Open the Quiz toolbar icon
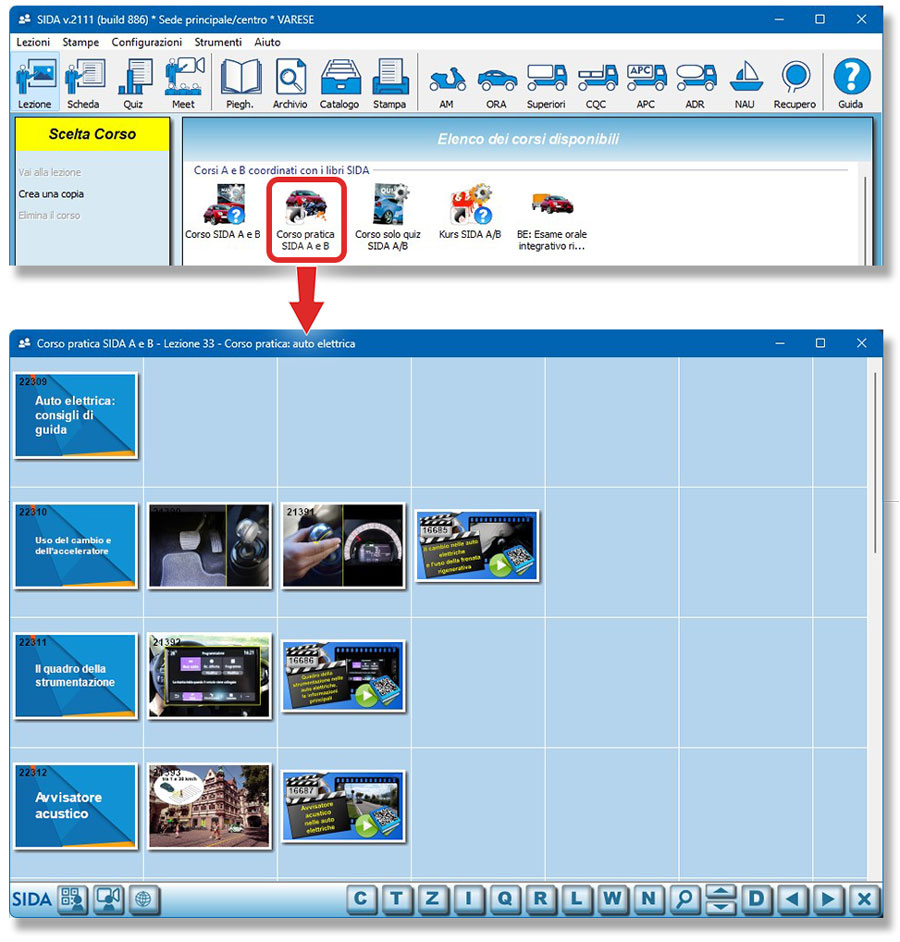Image resolution: width=900 pixels, height=942 pixels. pyautogui.click(x=133, y=83)
